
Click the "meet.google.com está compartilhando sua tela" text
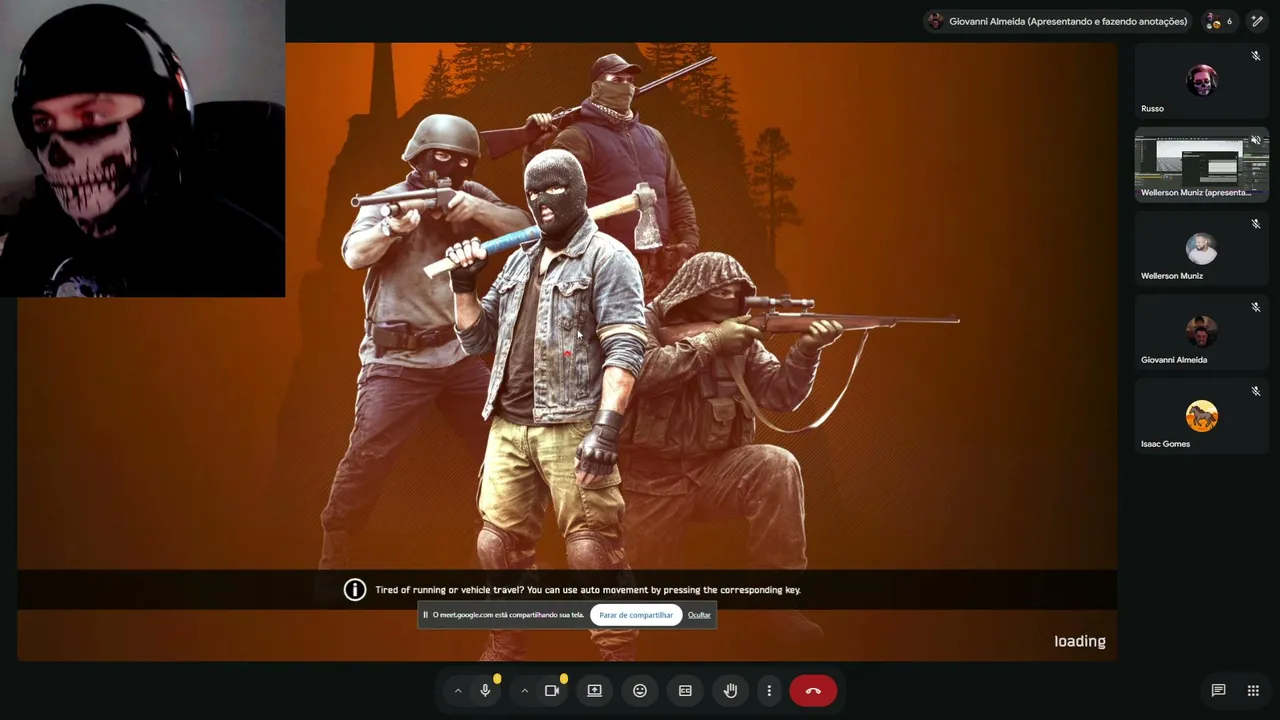click(x=508, y=615)
